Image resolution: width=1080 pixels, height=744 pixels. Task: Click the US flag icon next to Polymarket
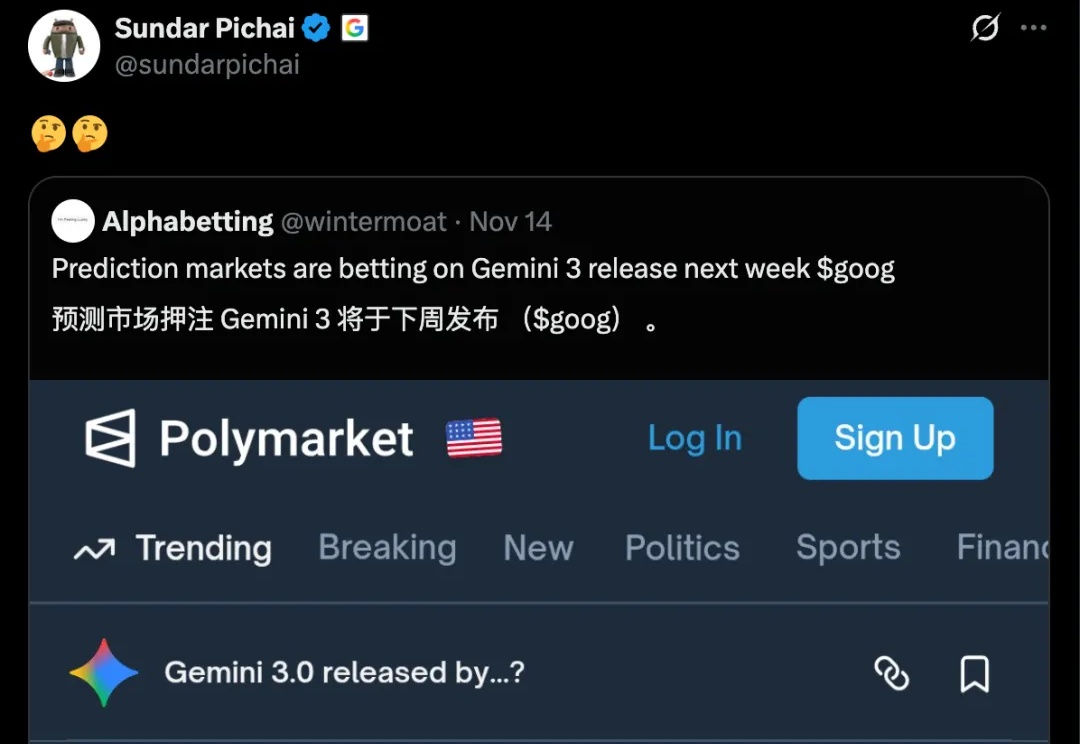pyautogui.click(x=473, y=437)
